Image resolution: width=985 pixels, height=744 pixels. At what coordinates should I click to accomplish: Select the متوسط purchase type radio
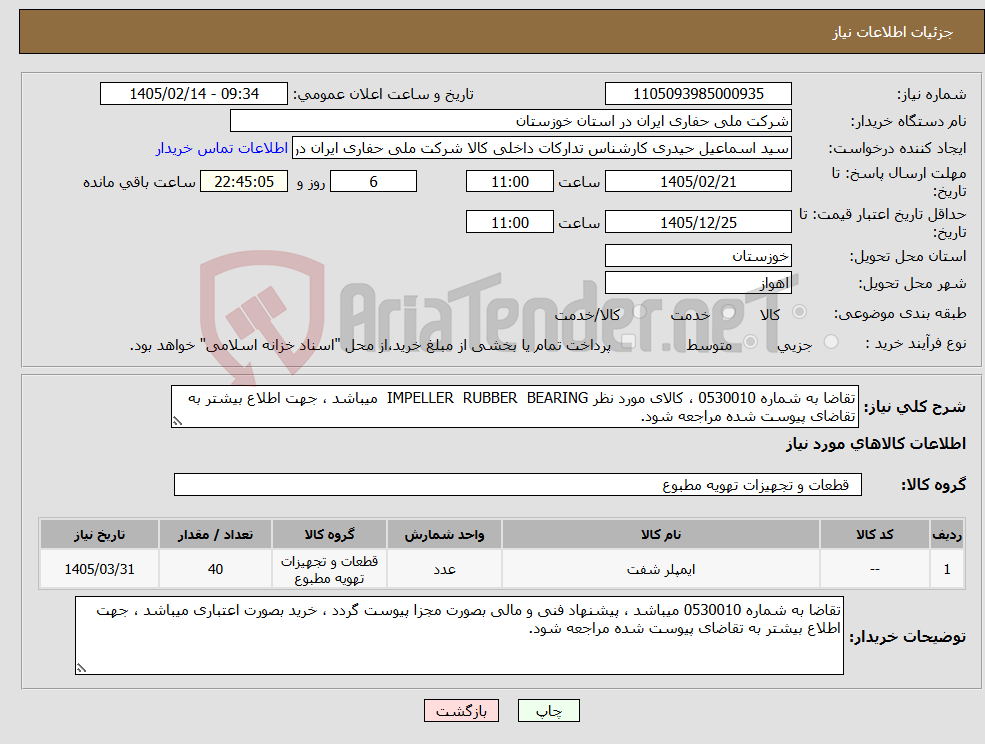point(750,342)
